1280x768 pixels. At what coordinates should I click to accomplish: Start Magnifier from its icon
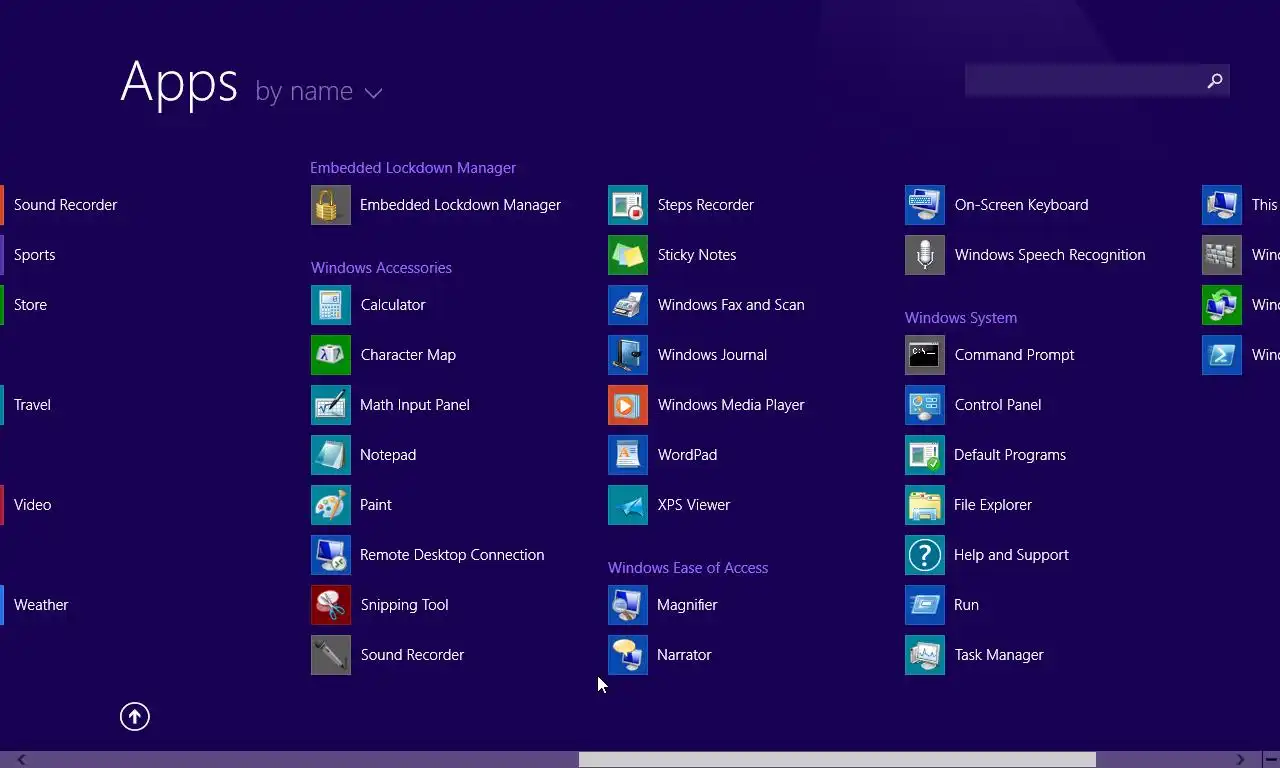(x=628, y=605)
